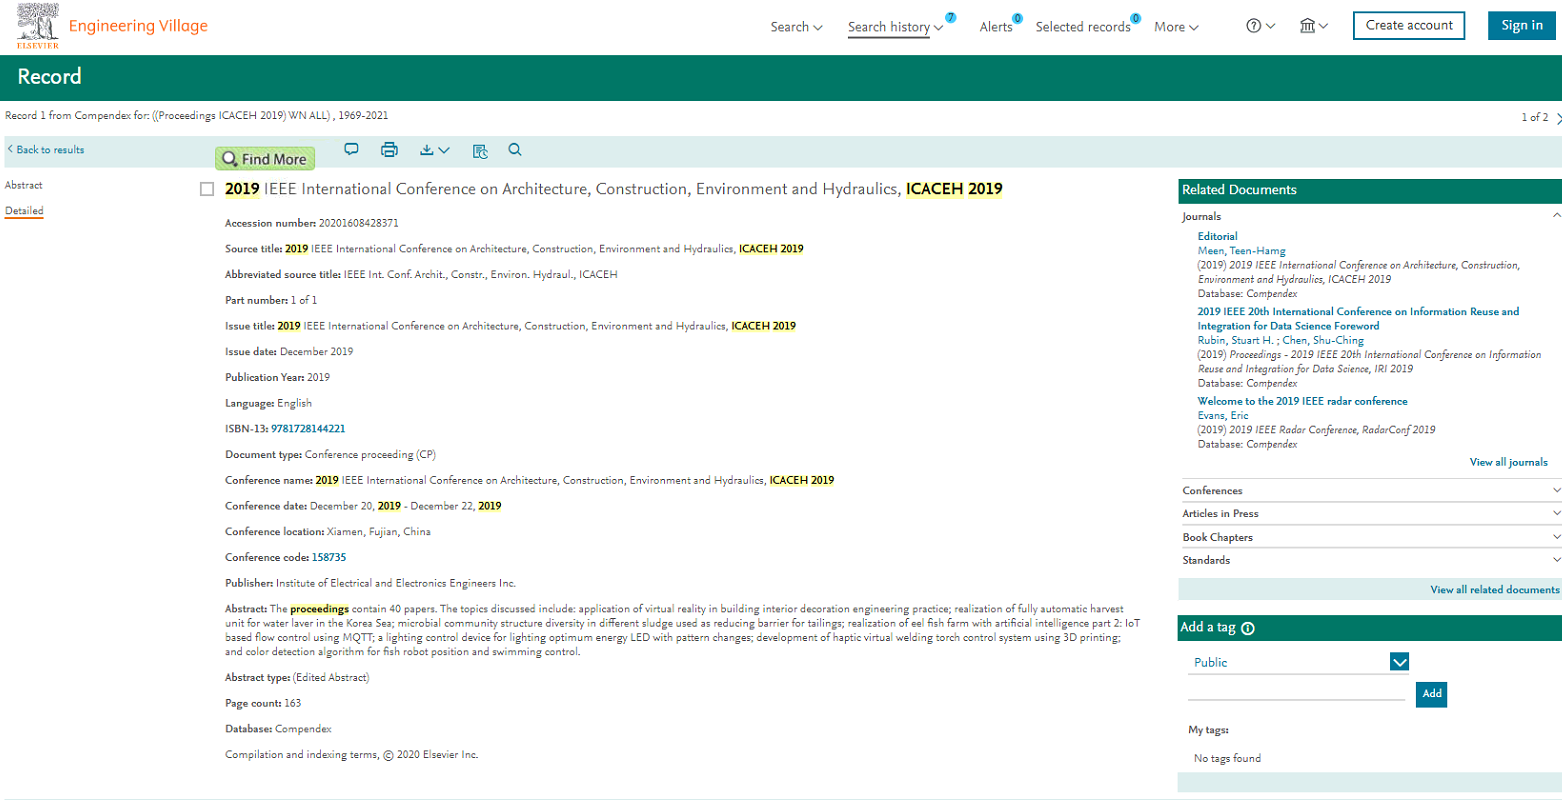The width and height of the screenshot is (1562, 800).
Task: Click the Conference location Xiamen, Fujian, China
Action: pos(379,532)
